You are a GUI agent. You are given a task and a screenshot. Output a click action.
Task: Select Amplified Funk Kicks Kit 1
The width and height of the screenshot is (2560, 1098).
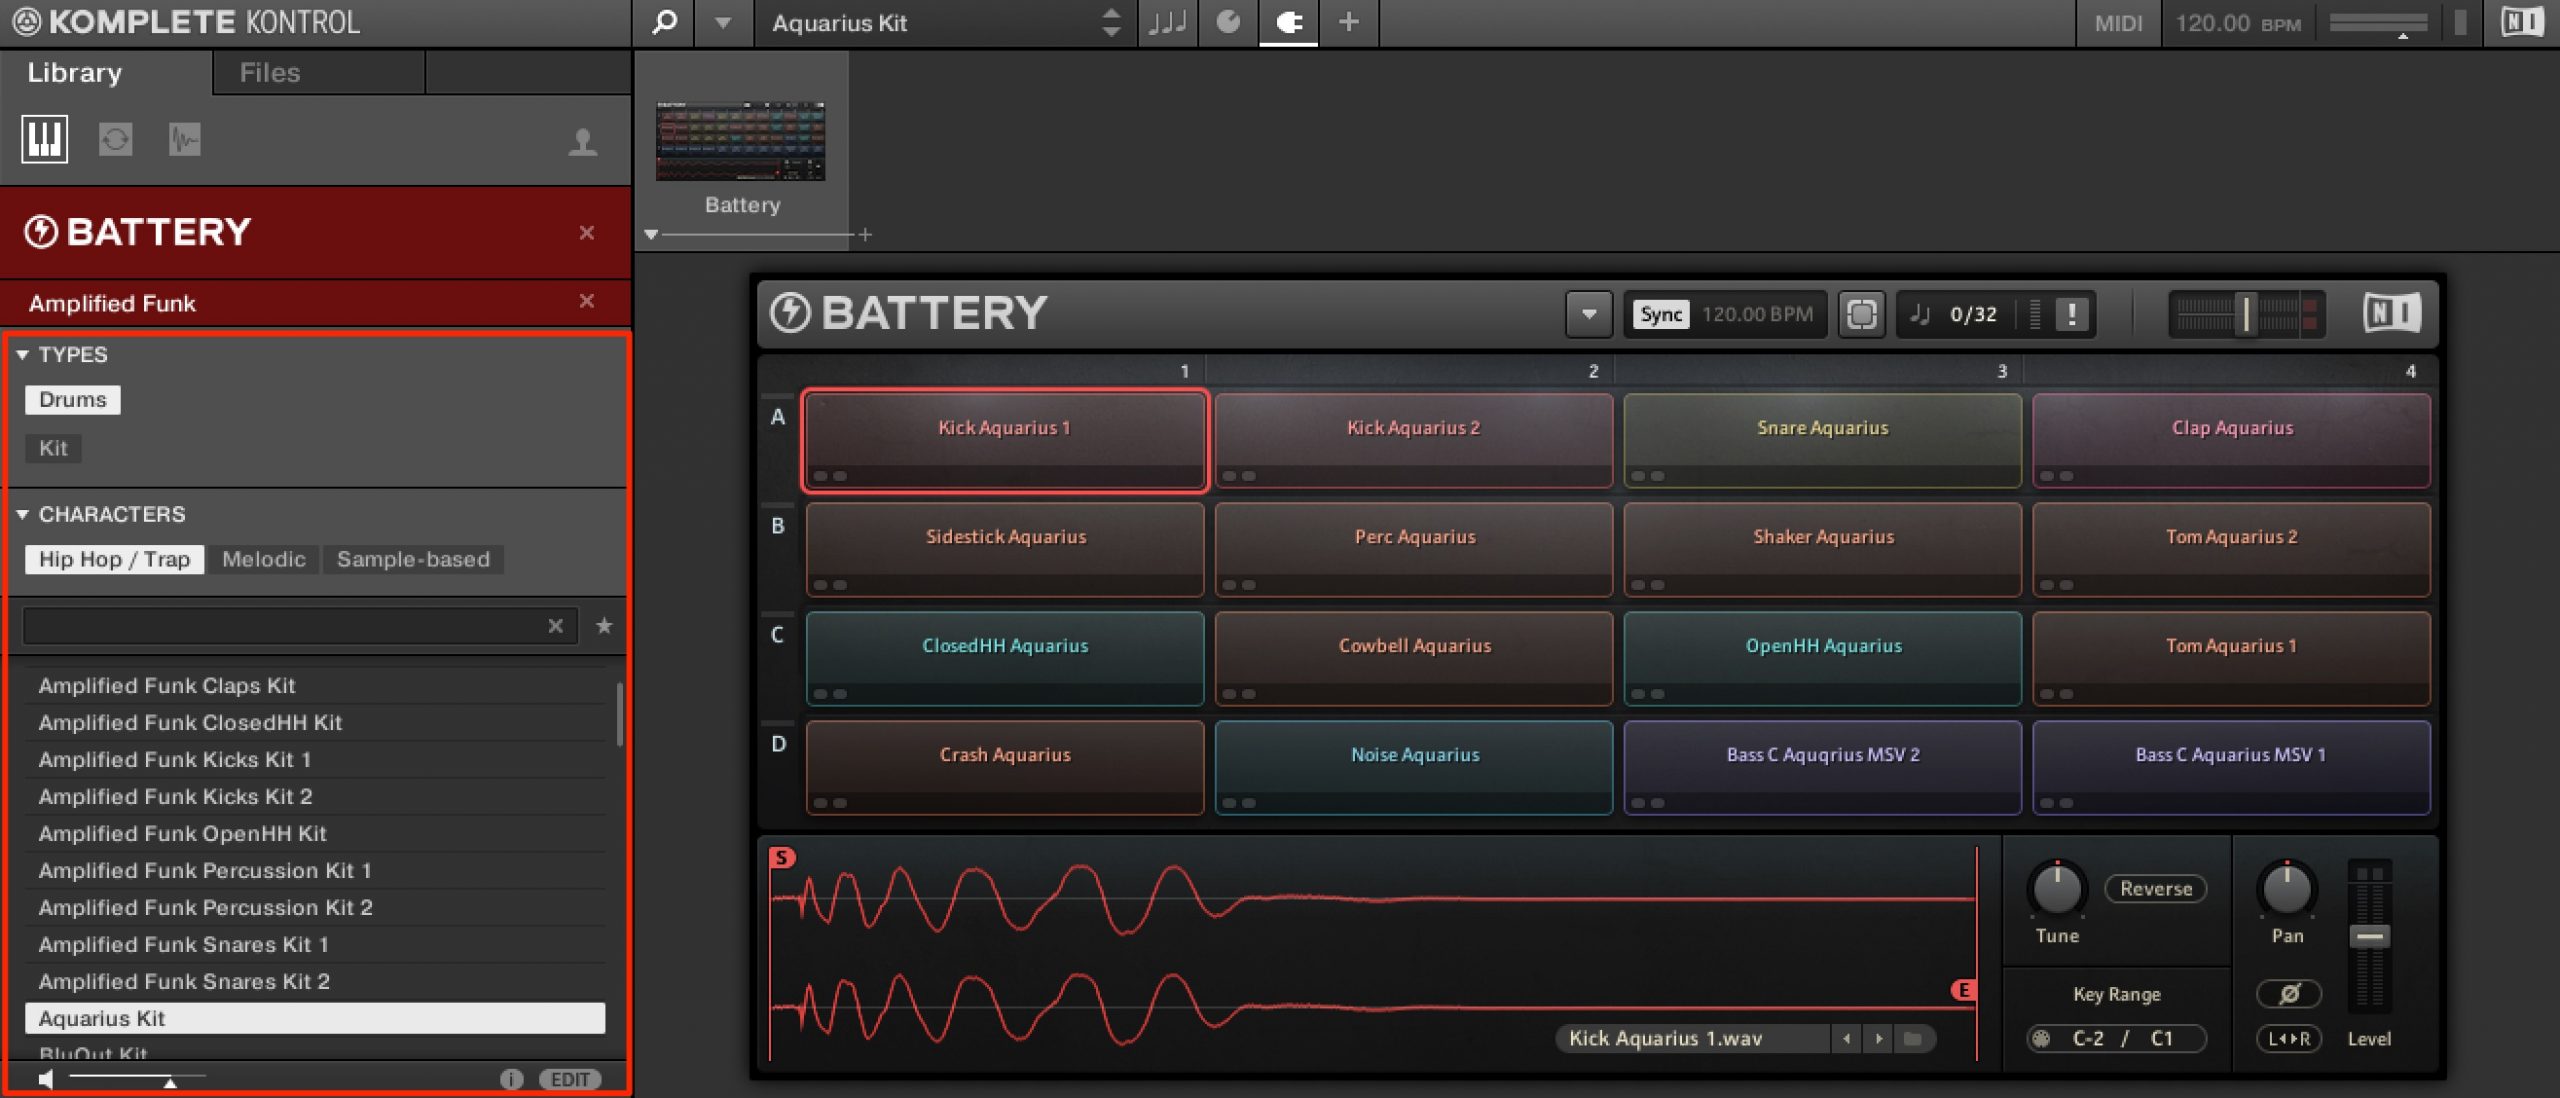315,759
